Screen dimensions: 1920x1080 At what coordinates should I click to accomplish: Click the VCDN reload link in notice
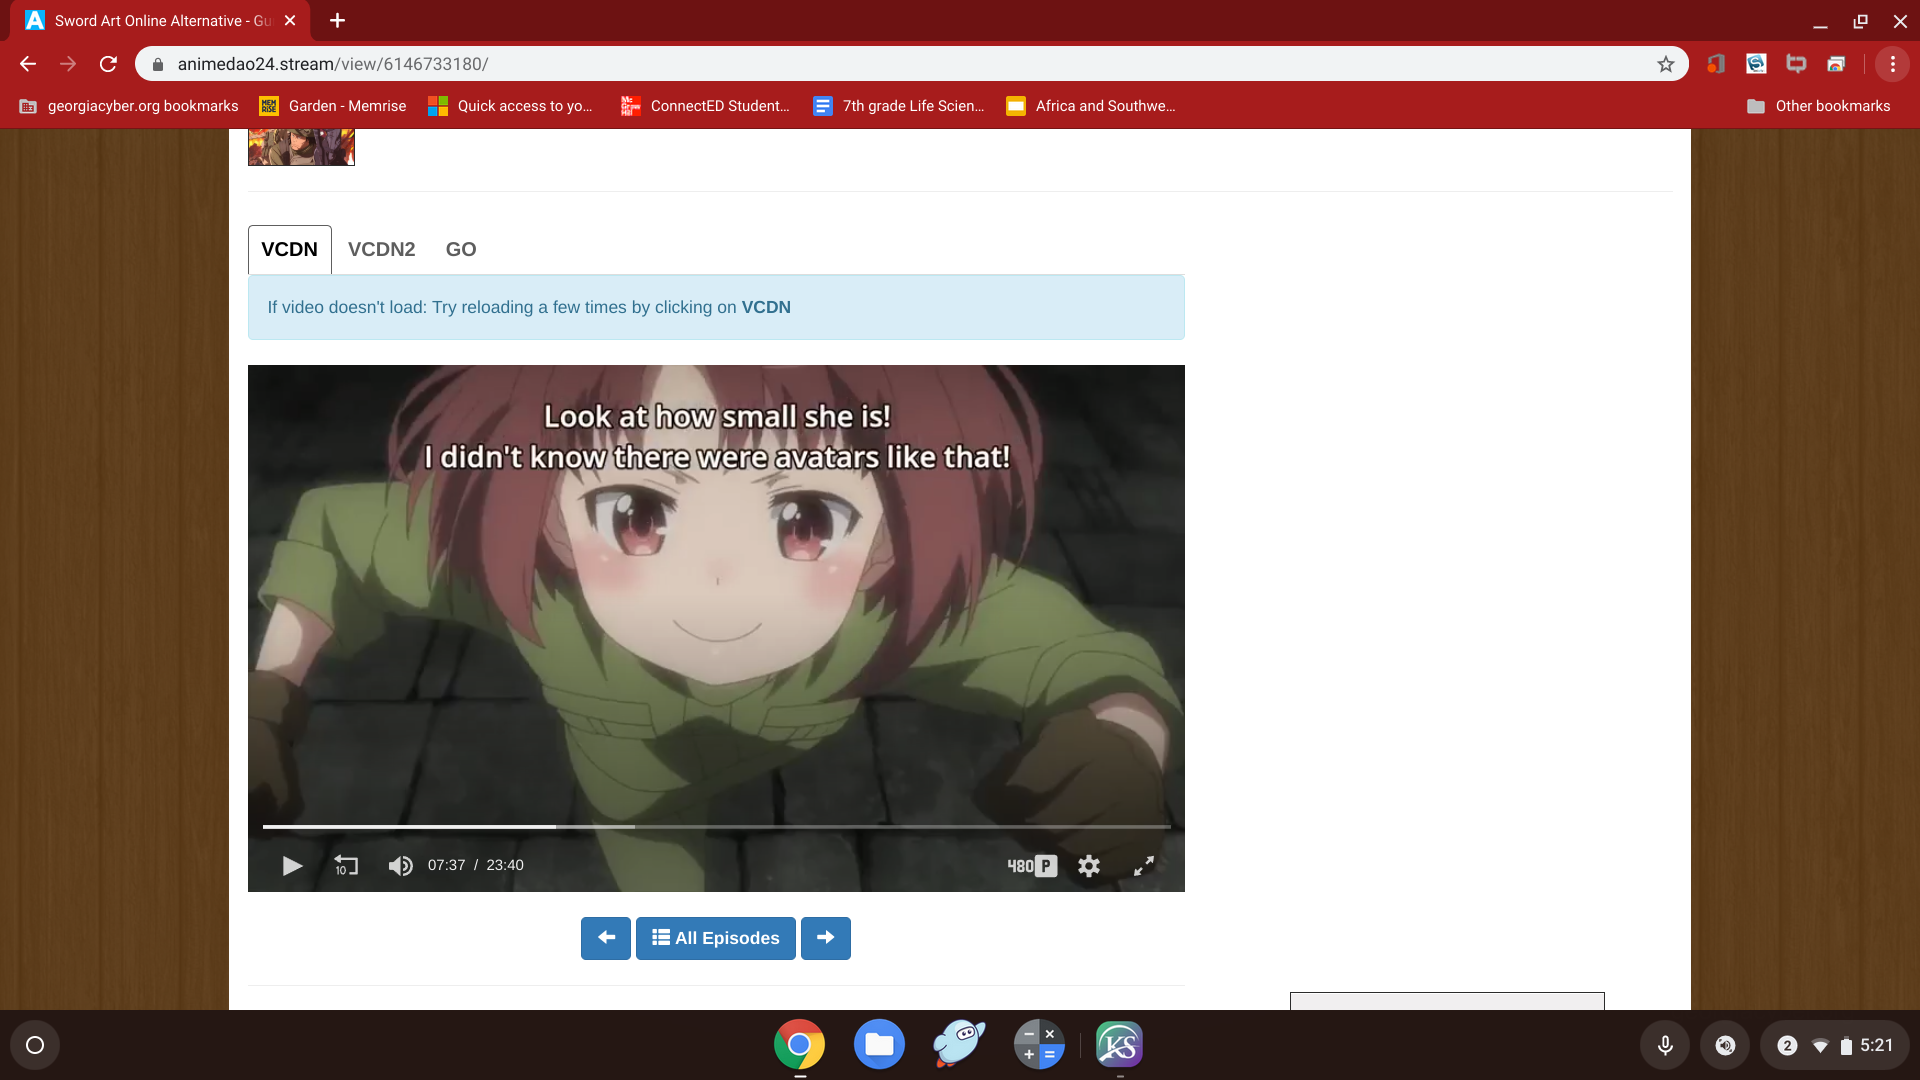(x=766, y=308)
